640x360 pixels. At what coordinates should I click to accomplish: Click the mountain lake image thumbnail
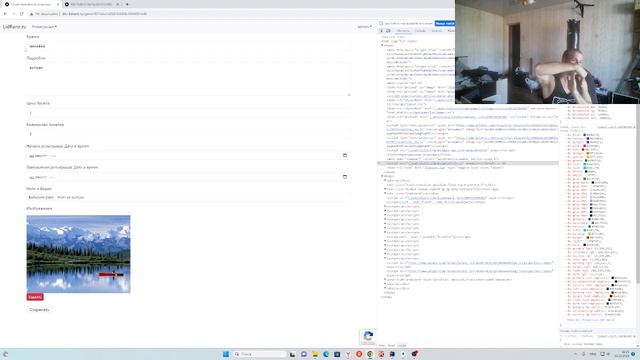(78, 254)
